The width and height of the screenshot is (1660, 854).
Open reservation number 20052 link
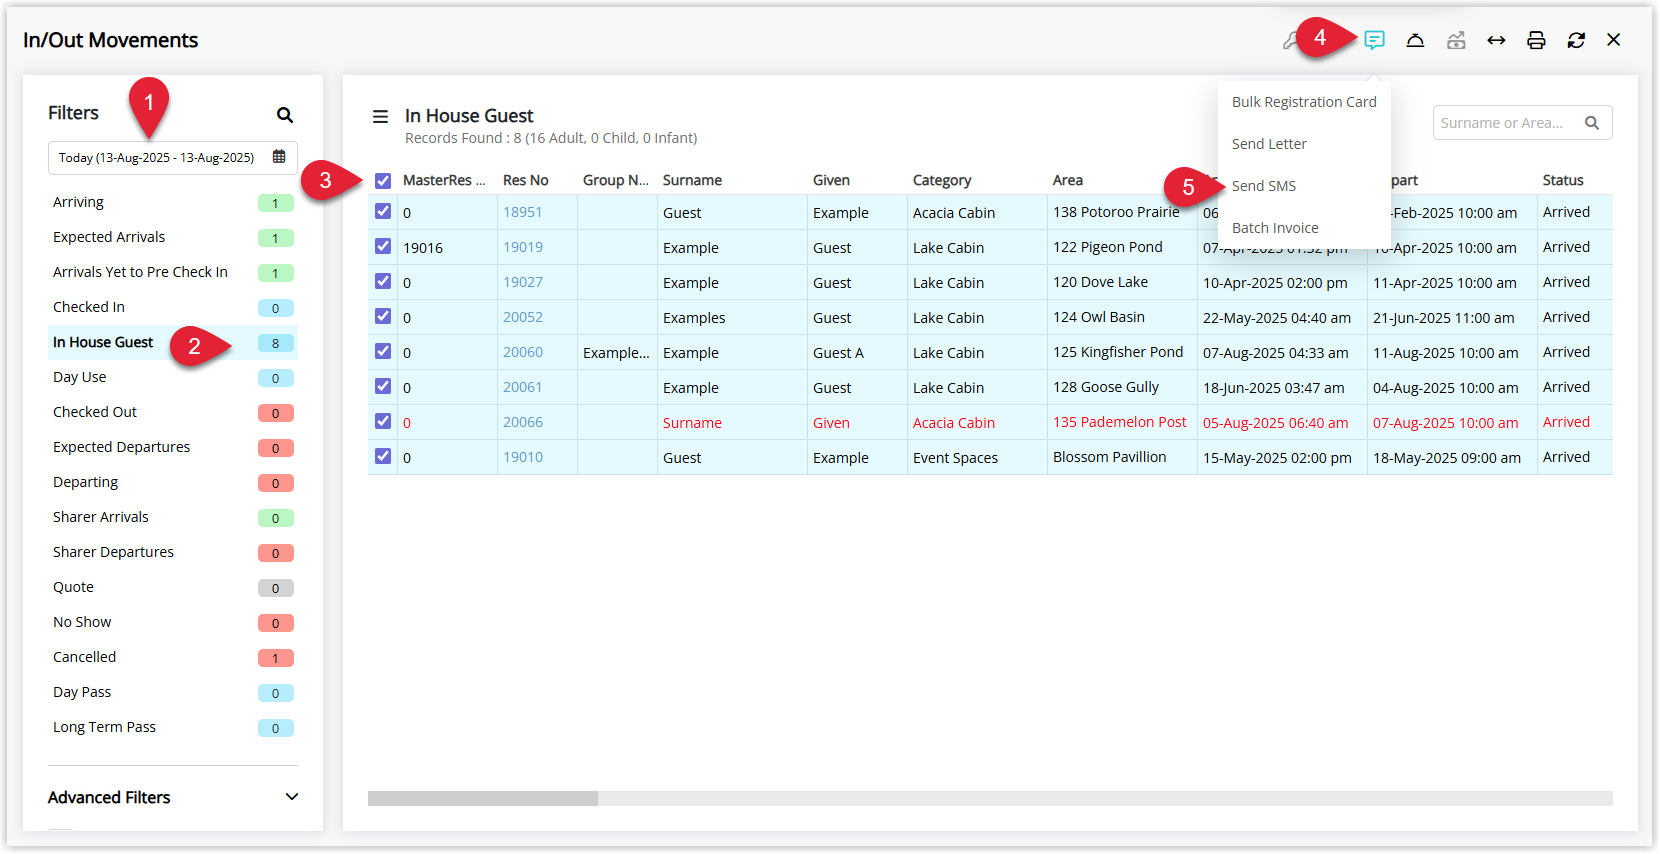pos(522,317)
